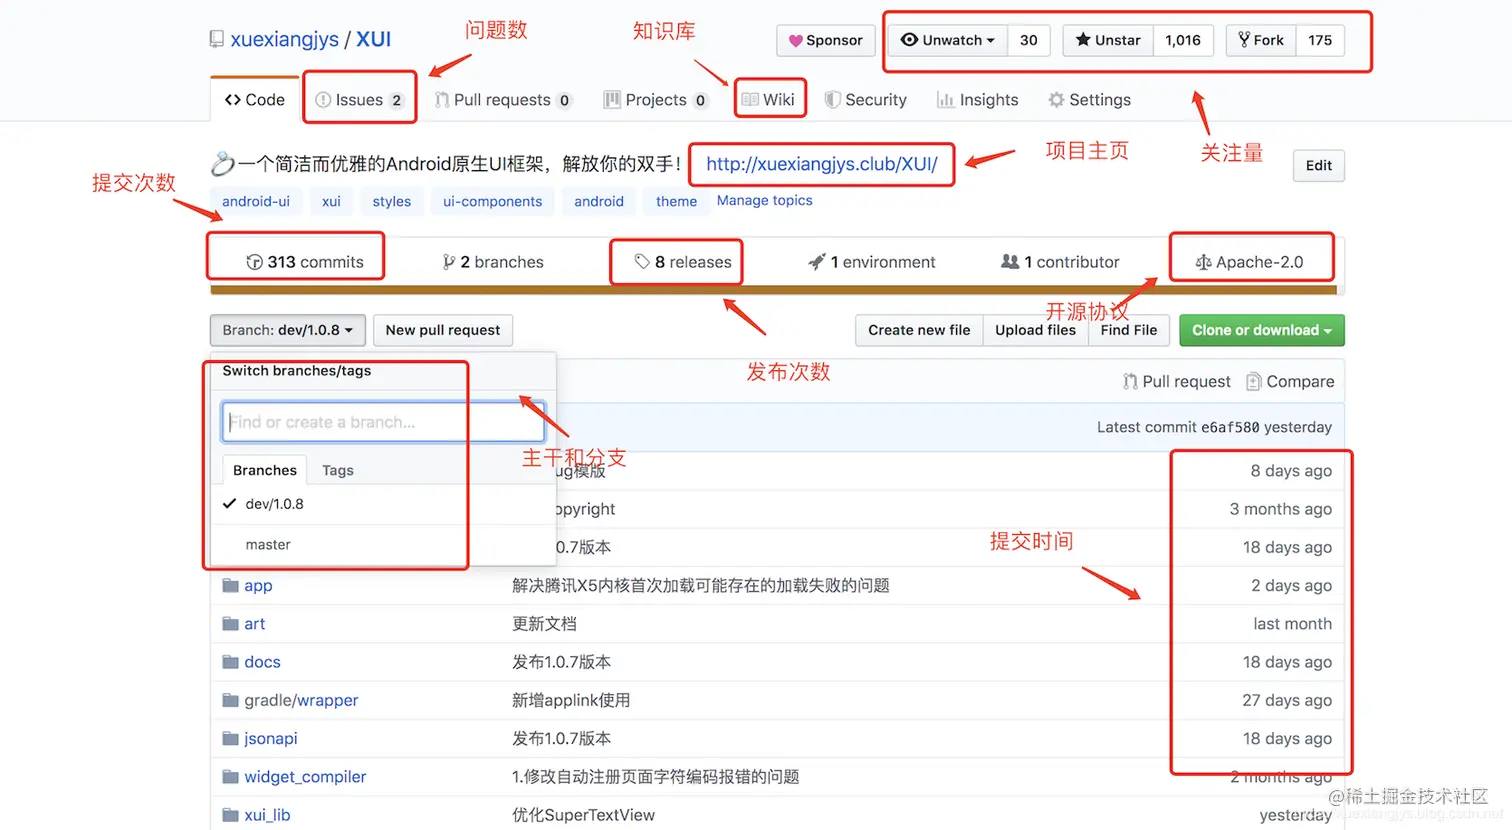This screenshot has height=830, width=1512.
Task: Click New pull request button
Action: (443, 330)
